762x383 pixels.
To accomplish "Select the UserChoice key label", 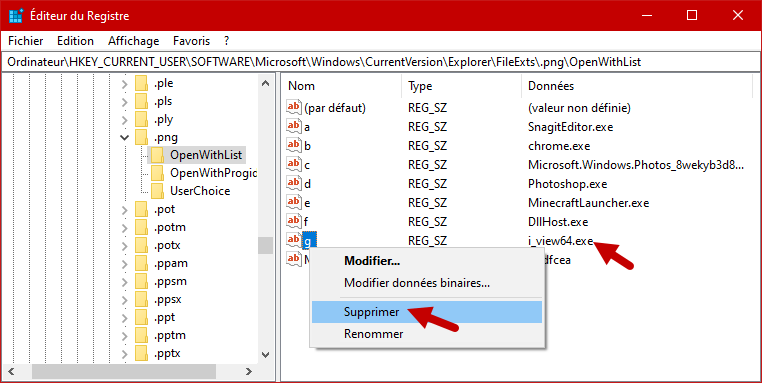I will (200, 191).
